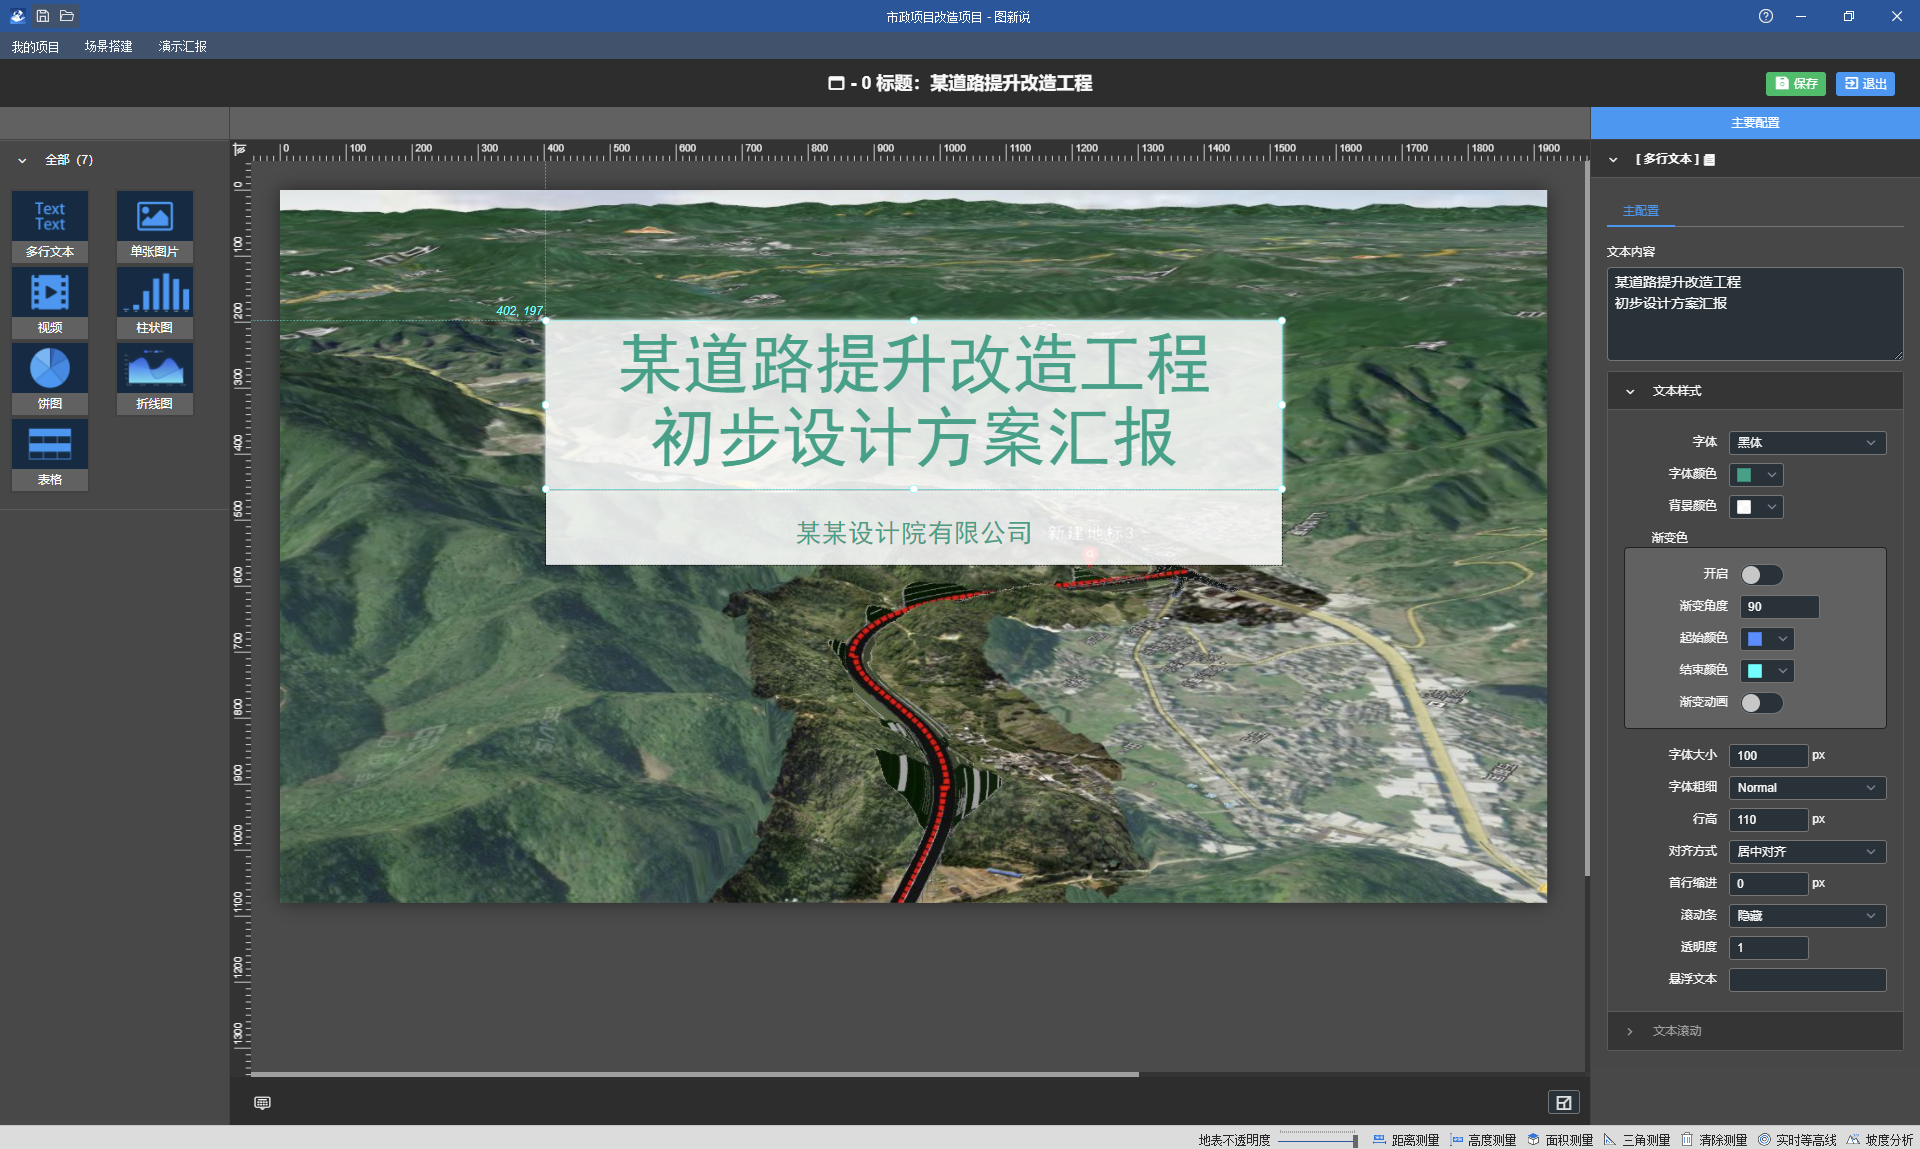Toggle the gradient animation (渐变动画) switch

pos(1761,703)
